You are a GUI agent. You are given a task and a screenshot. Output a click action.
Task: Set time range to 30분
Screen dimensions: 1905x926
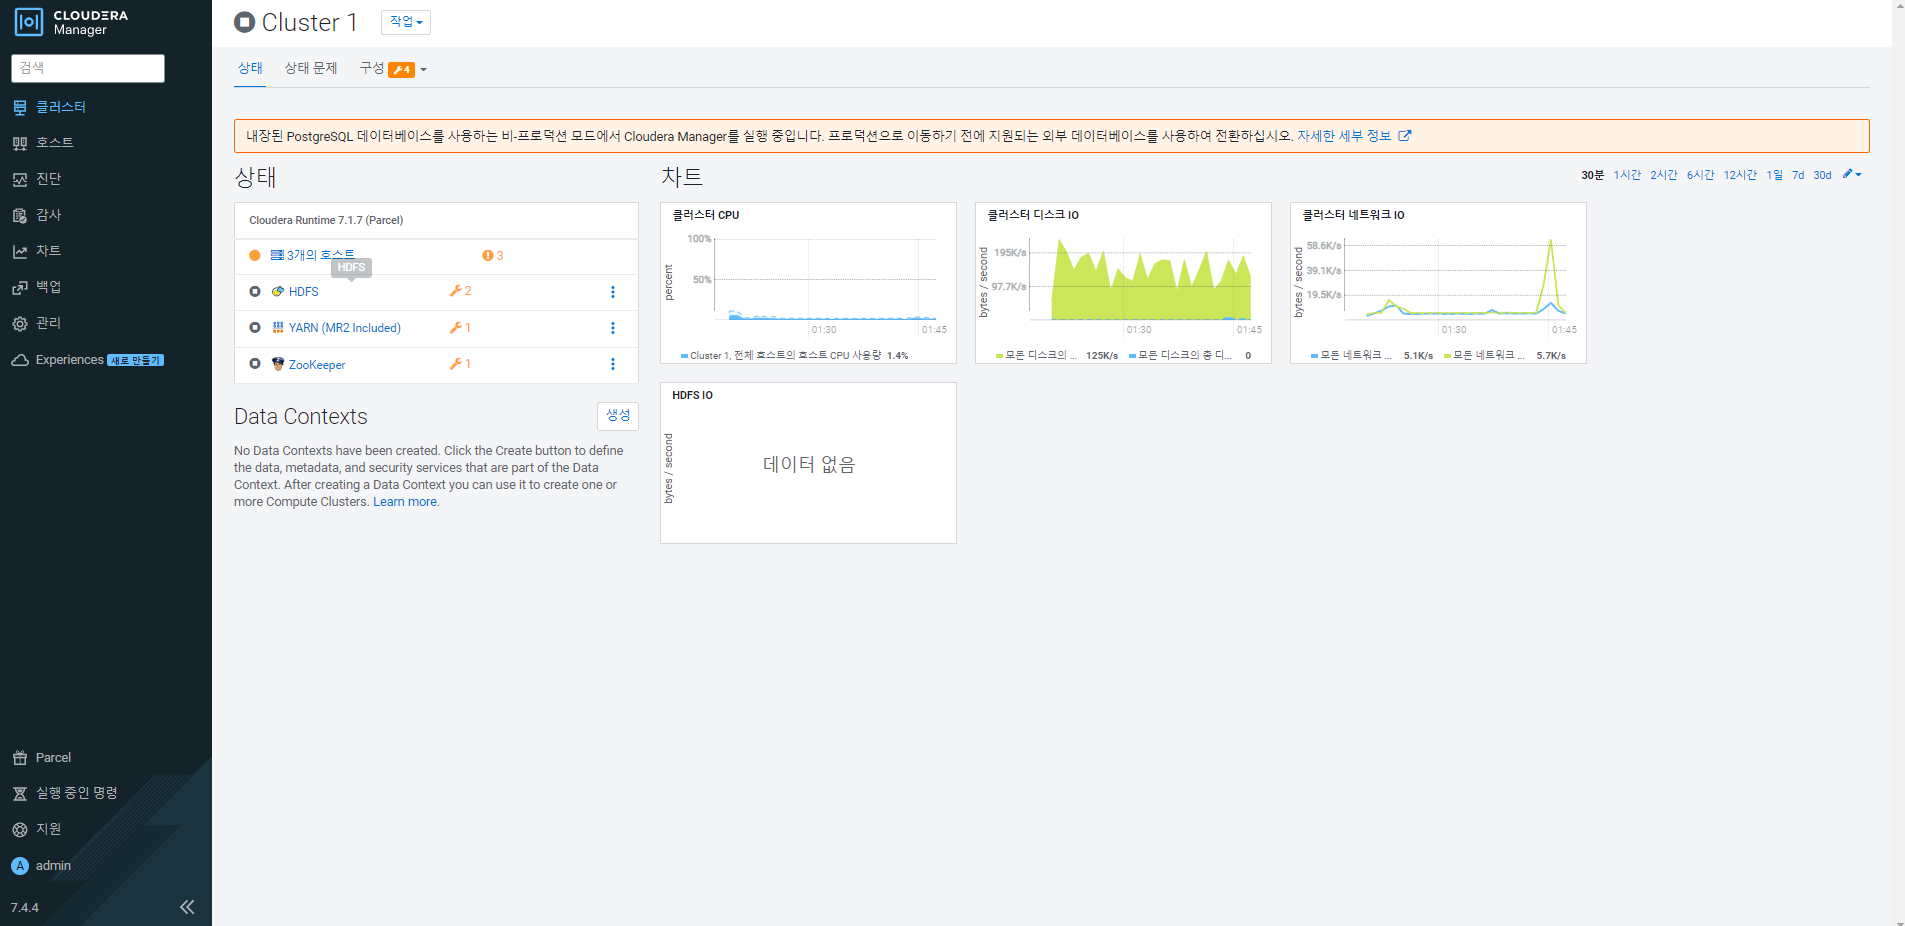tap(1592, 175)
